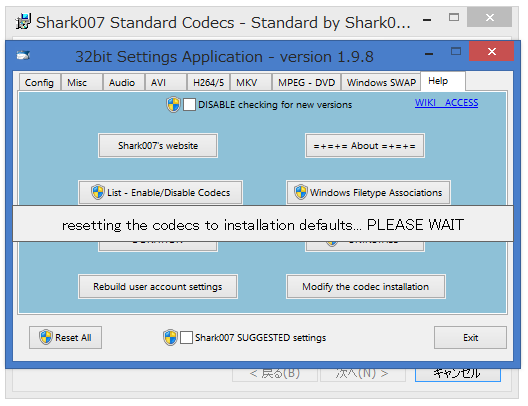The image size is (528, 406).
Task: Open the Windows SWAP tab
Action: tap(381, 82)
